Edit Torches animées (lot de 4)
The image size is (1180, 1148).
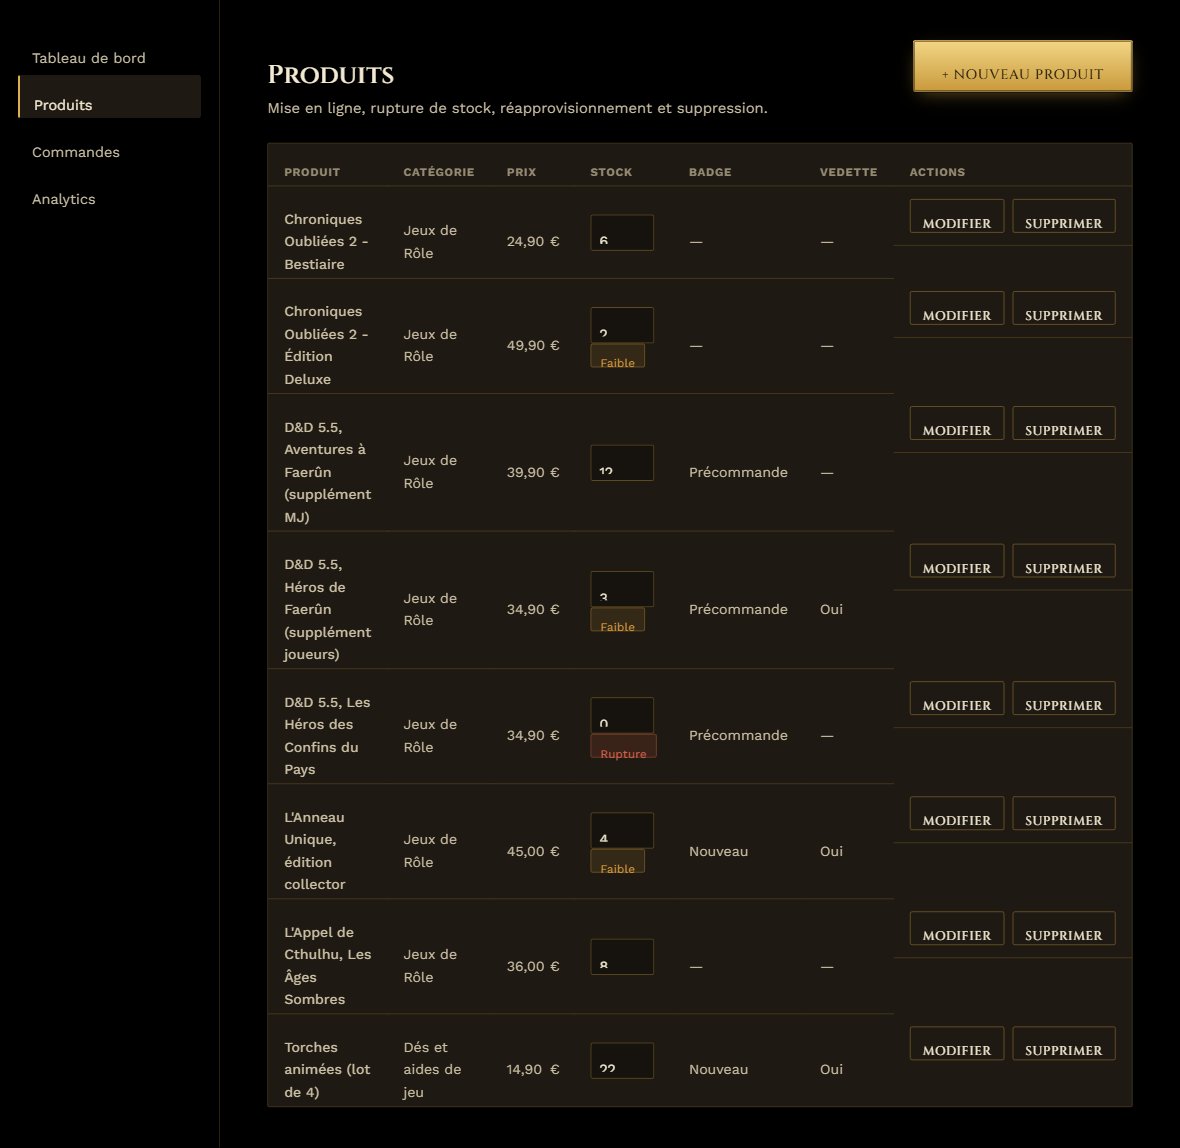956,1043
